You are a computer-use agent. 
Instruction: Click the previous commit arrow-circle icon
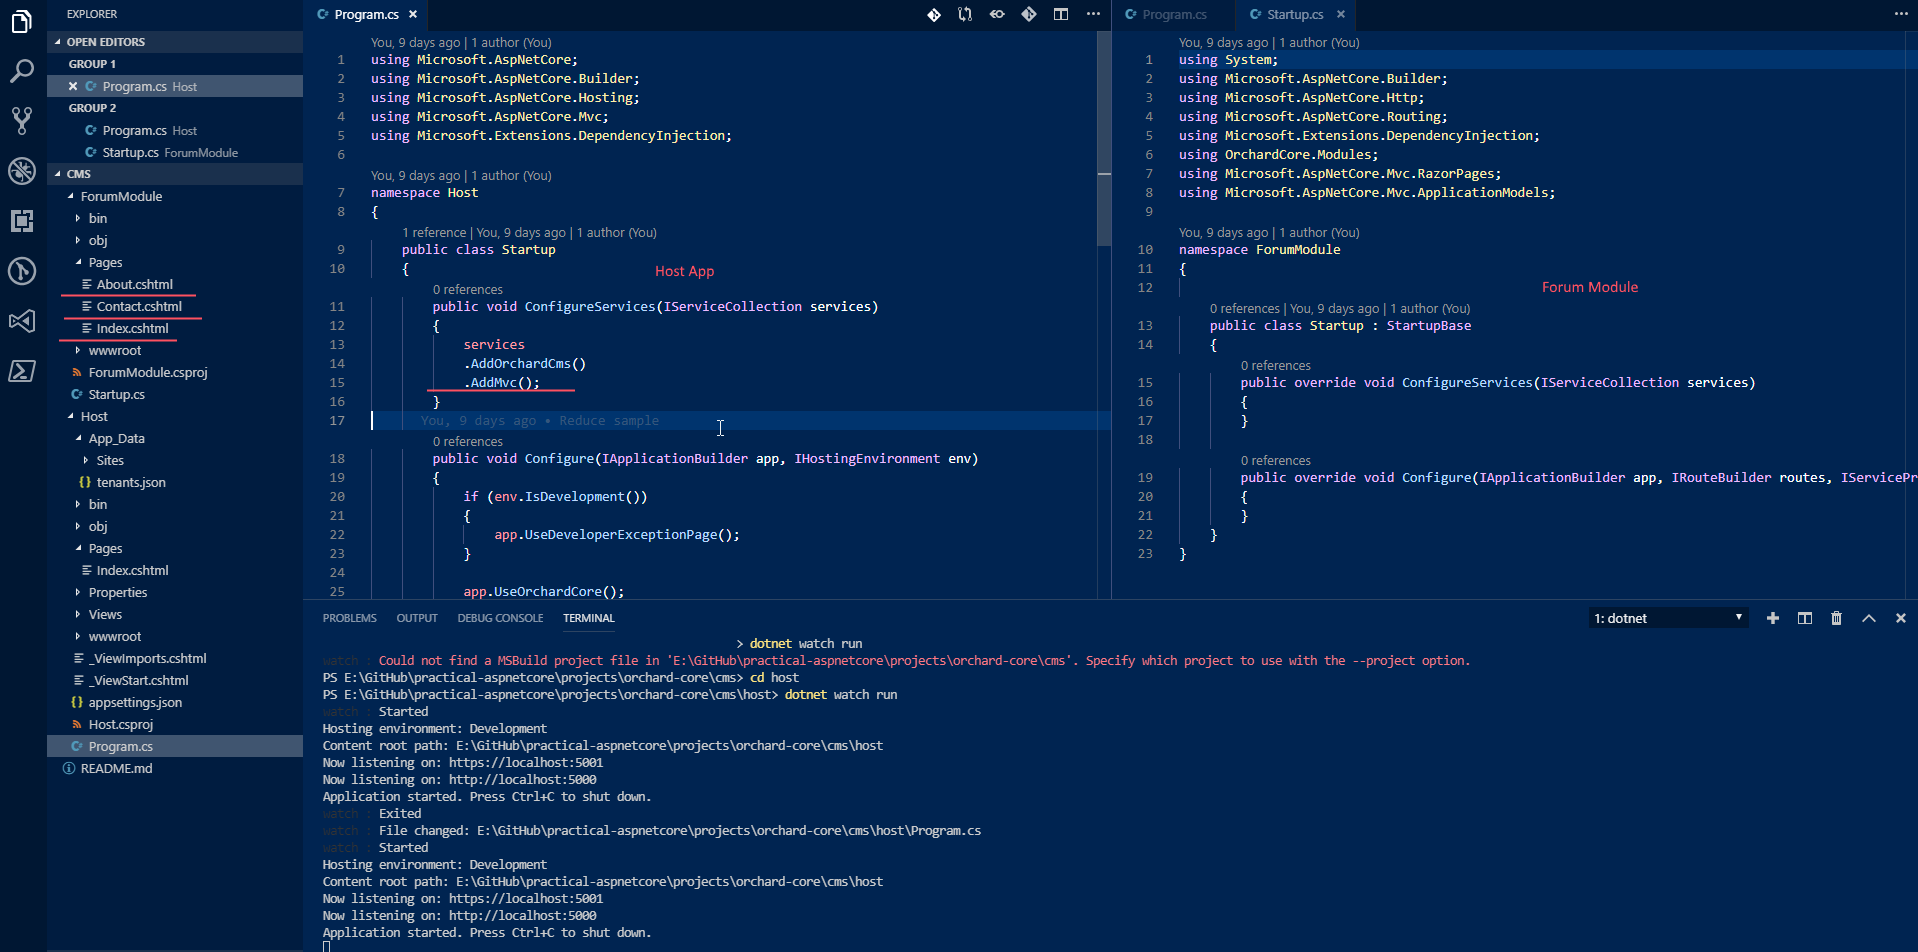tap(997, 14)
